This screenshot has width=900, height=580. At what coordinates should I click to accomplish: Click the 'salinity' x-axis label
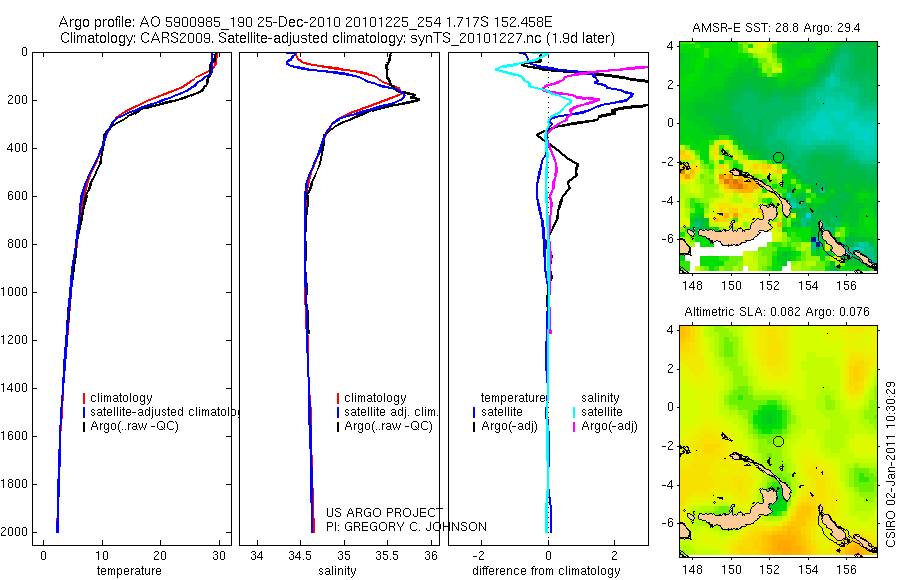click(x=337, y=570)
